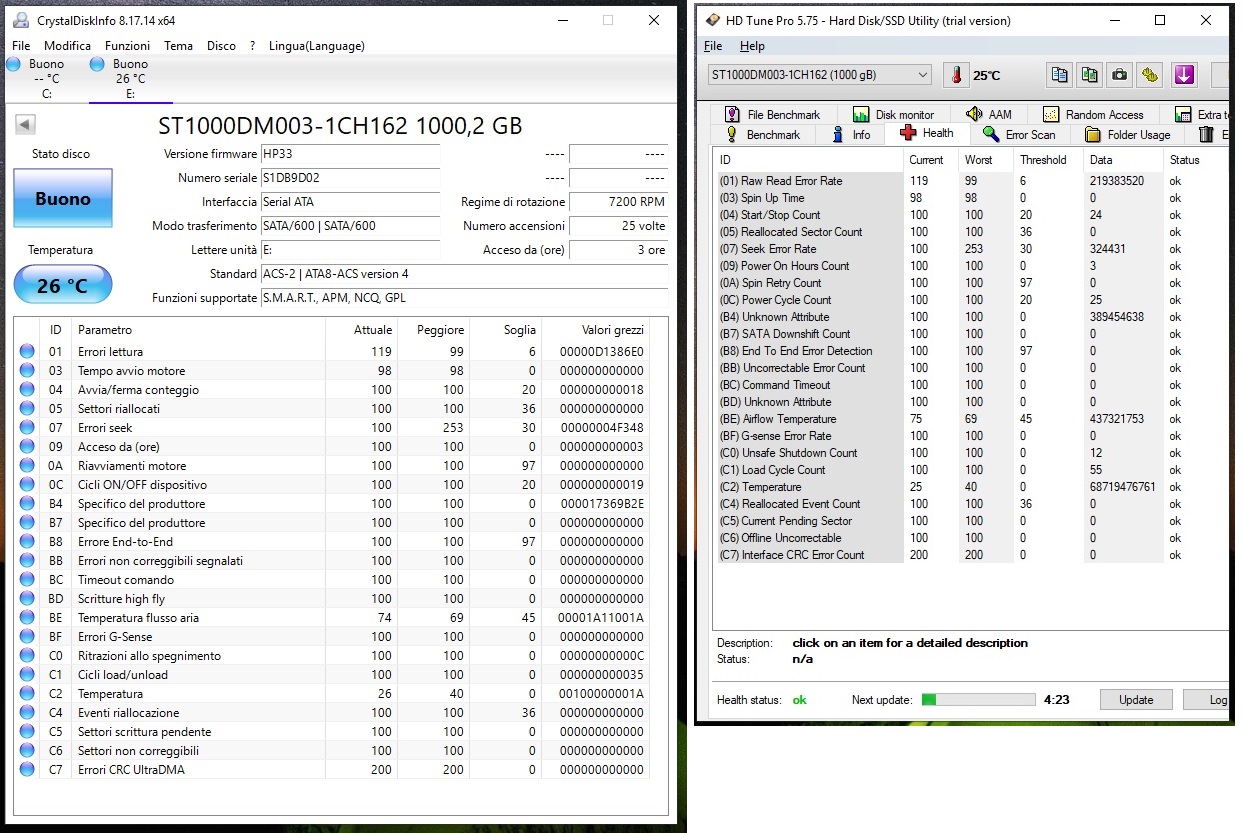Screen dimensions: 1242x833
Task: Click the blue Buono health status button
Action: coord(62,198)
